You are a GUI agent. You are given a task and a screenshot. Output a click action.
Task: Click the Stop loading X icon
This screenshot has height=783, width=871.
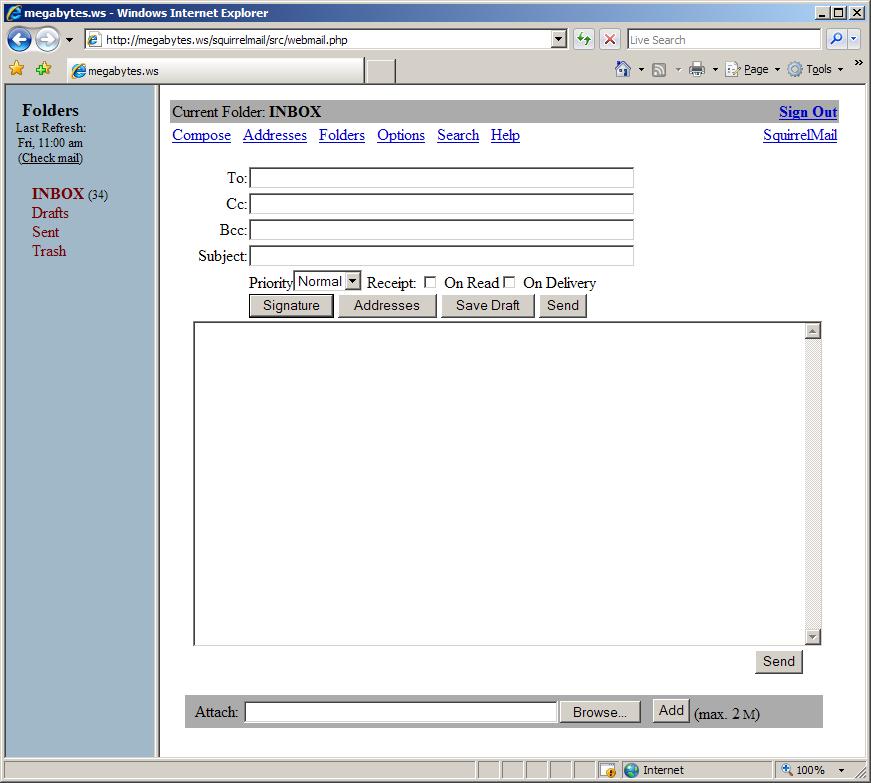tap(609, 40)
